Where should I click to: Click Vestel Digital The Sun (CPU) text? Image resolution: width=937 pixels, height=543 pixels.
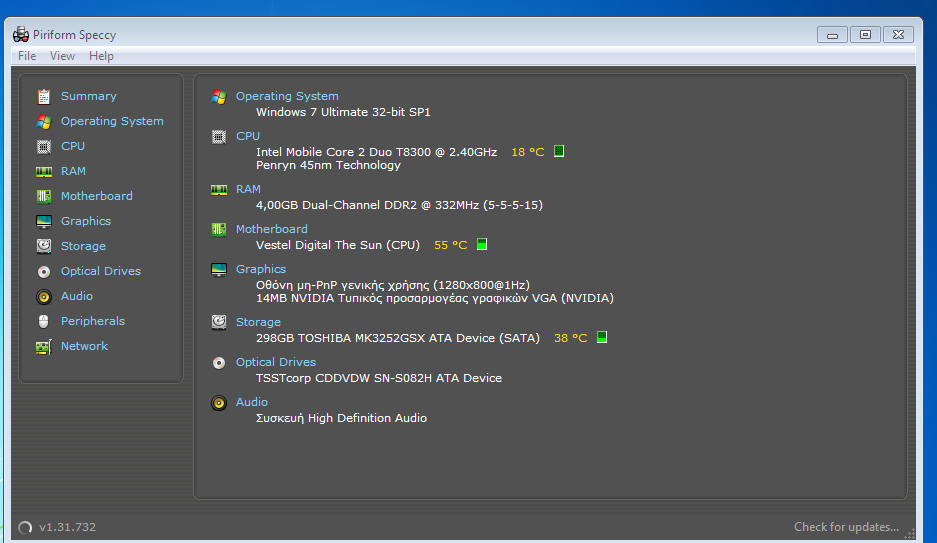pyautogui.click(x=338, y=246)
